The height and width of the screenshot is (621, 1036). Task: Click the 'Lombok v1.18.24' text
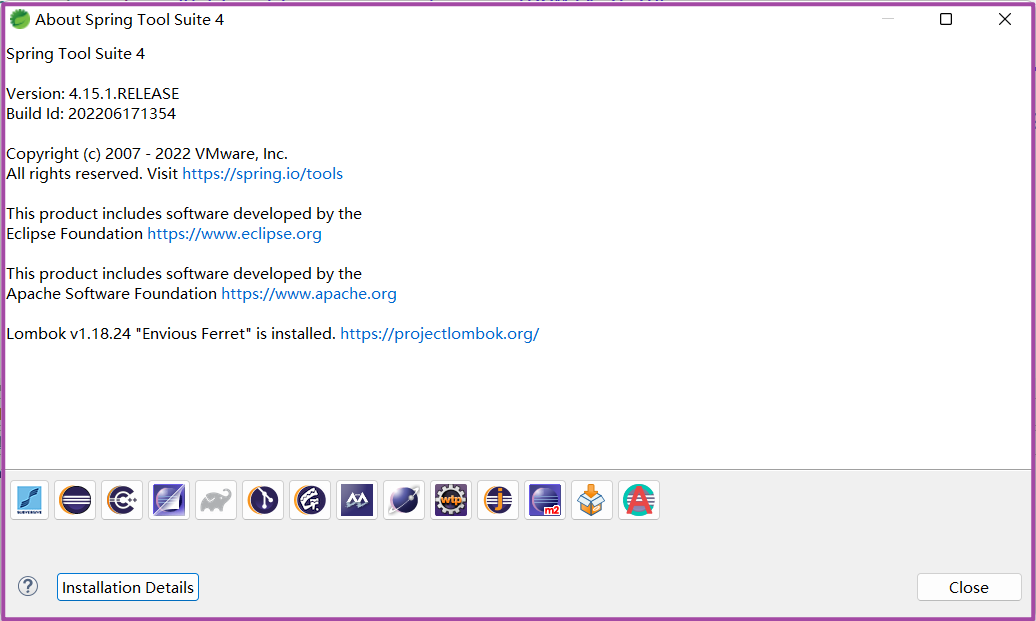69,334
